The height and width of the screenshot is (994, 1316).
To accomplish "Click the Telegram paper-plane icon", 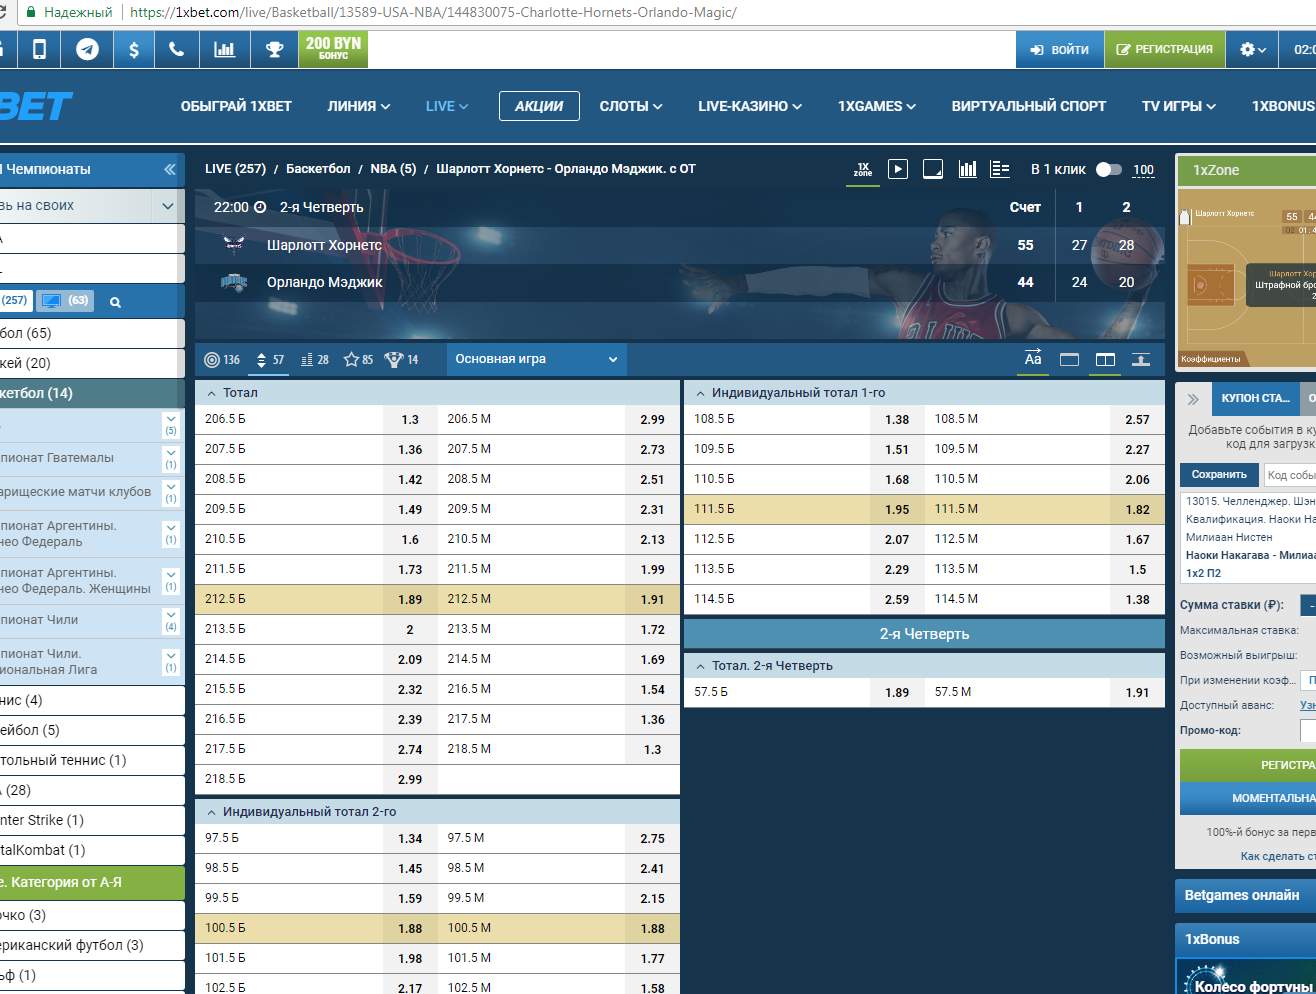I will tap(88, 49).
